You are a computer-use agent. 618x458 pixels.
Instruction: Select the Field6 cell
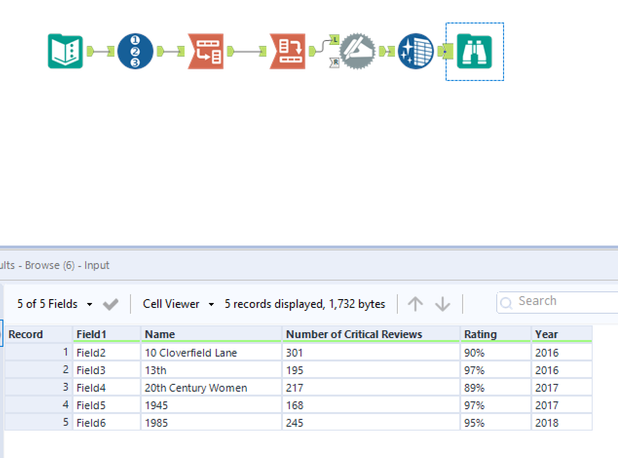click(107, 423)
